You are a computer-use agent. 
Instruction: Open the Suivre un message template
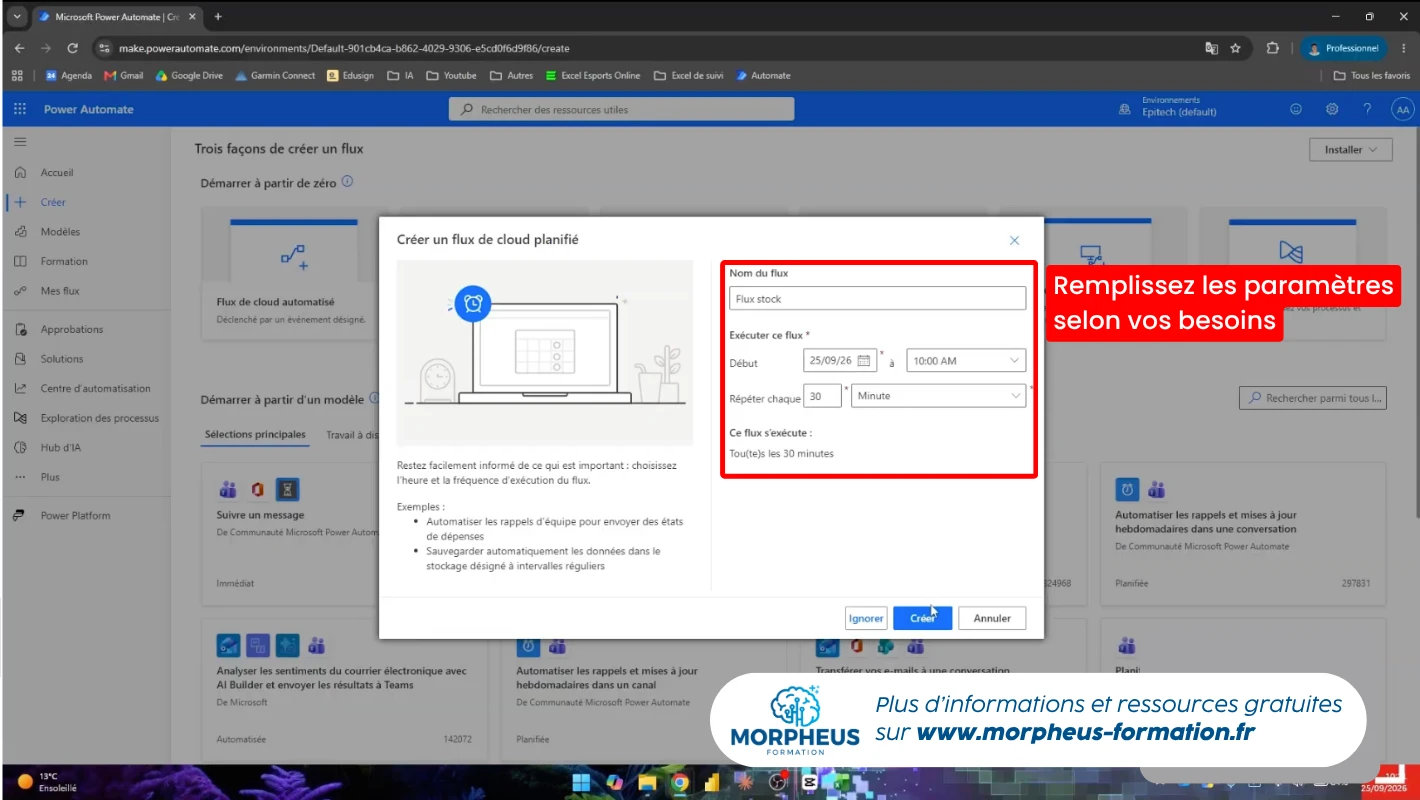(260, 515)
